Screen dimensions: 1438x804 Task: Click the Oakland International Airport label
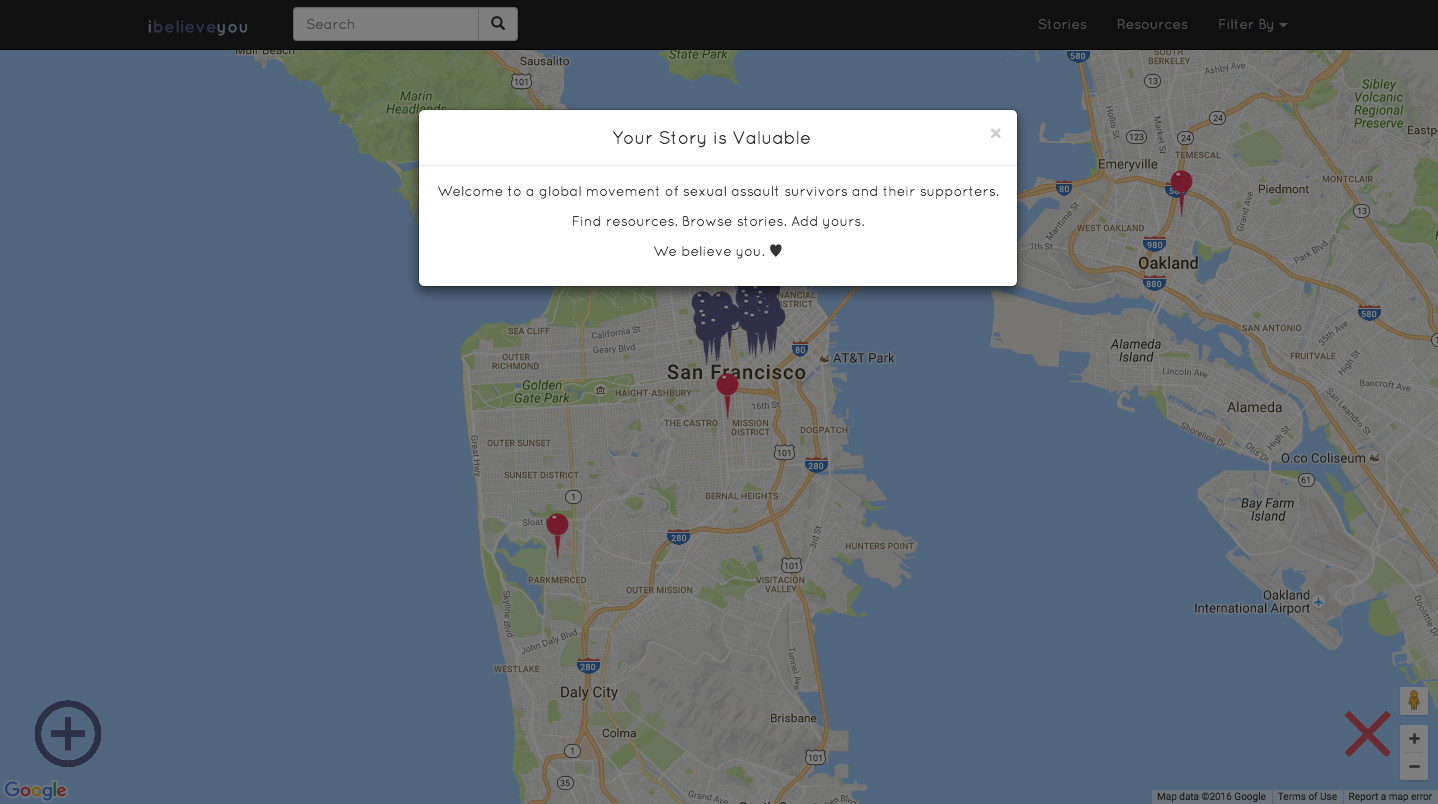(1252, 601)
